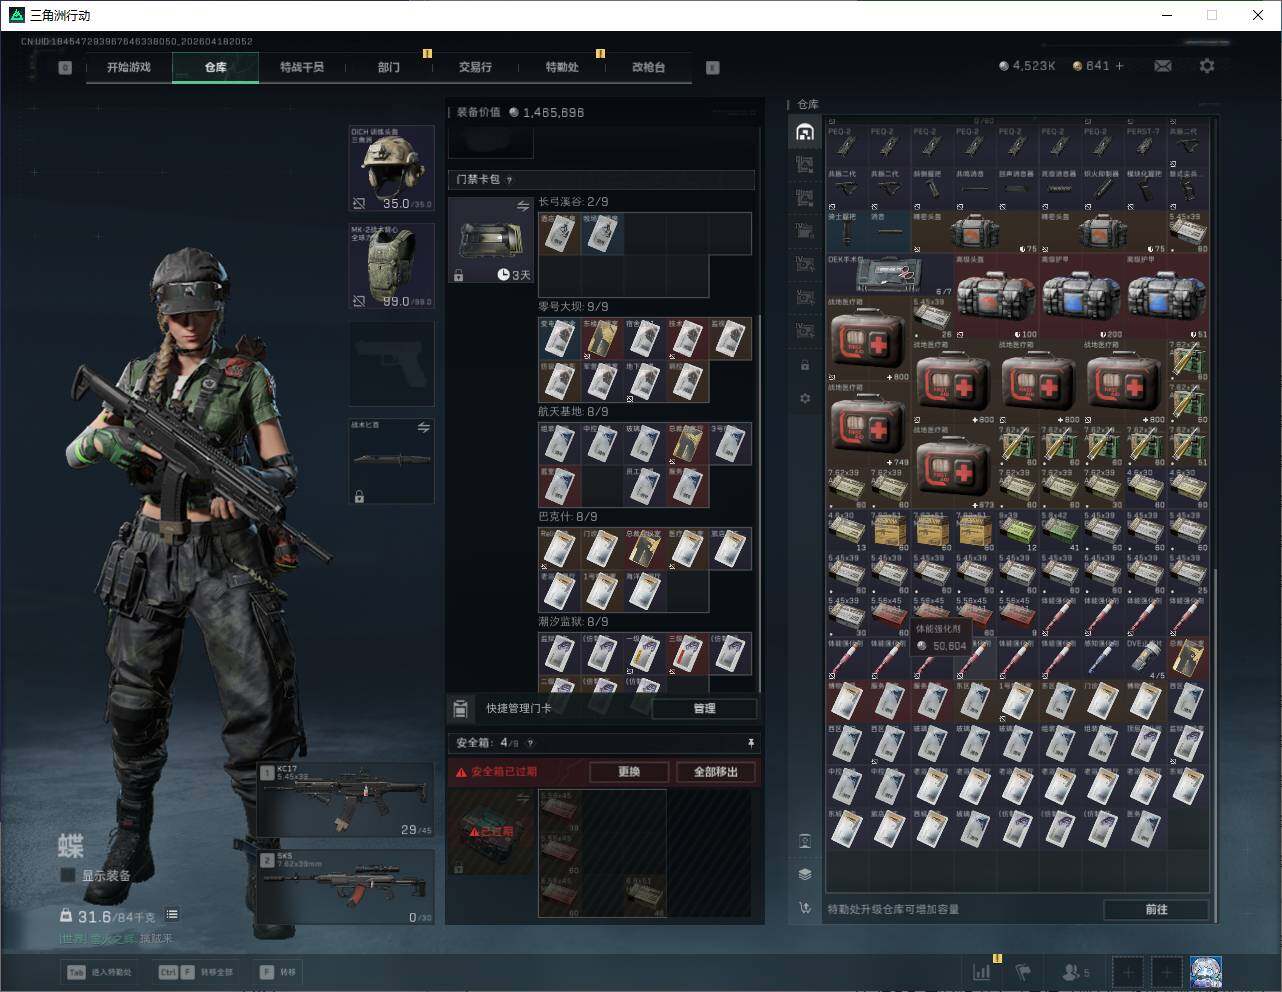Open the 交易行 tab
This screenshot has height=992, width=1282.
point(475,67)
